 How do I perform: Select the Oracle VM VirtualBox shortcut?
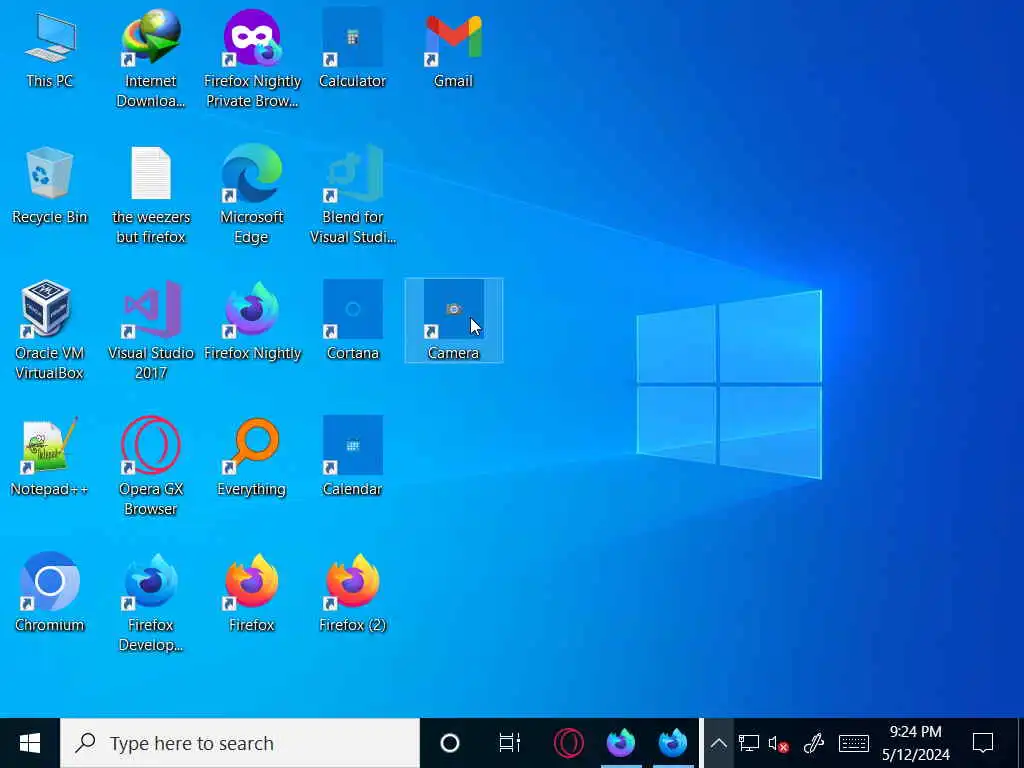[50, 330]
